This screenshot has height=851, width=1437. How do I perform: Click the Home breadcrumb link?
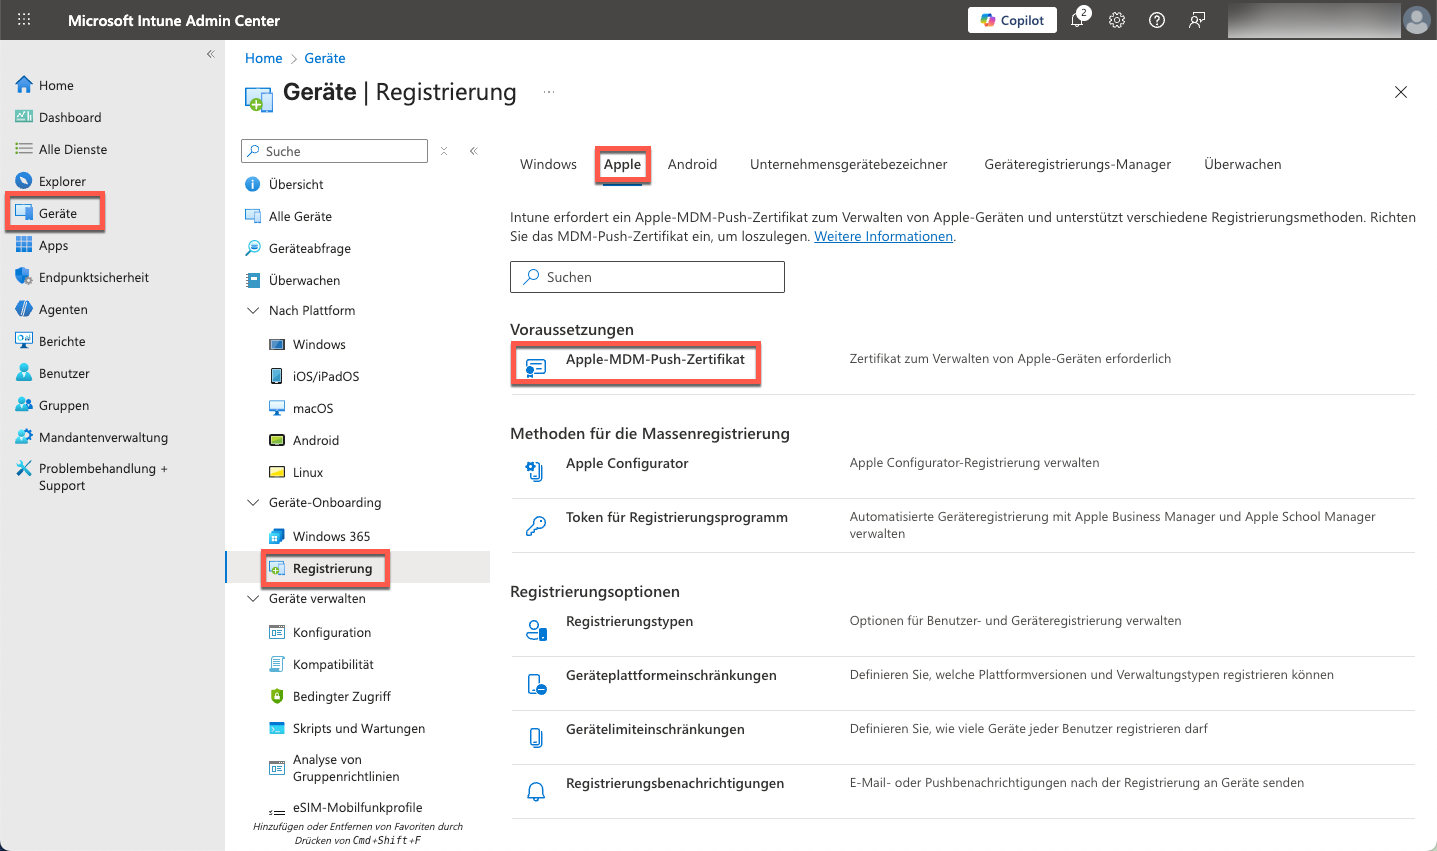coord(263,58)
